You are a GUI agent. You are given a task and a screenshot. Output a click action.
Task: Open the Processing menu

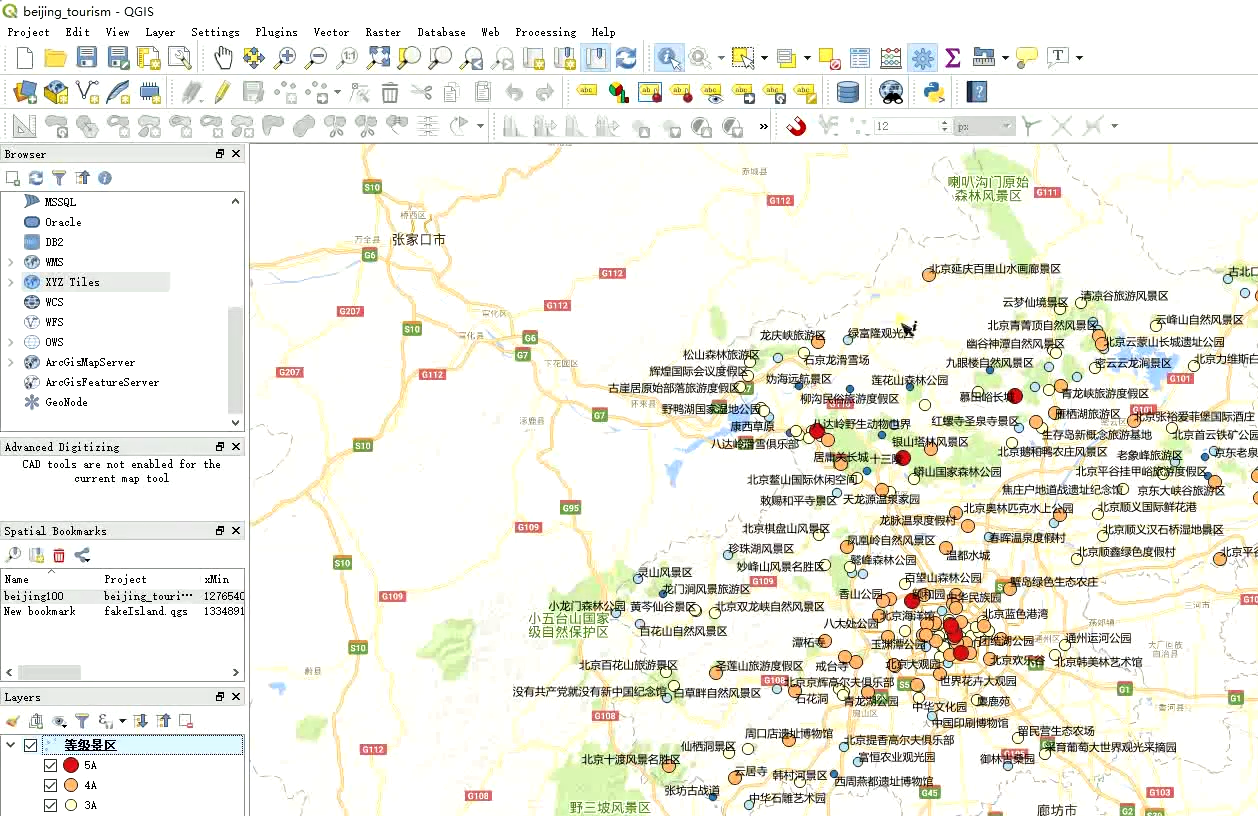point(545,32)
